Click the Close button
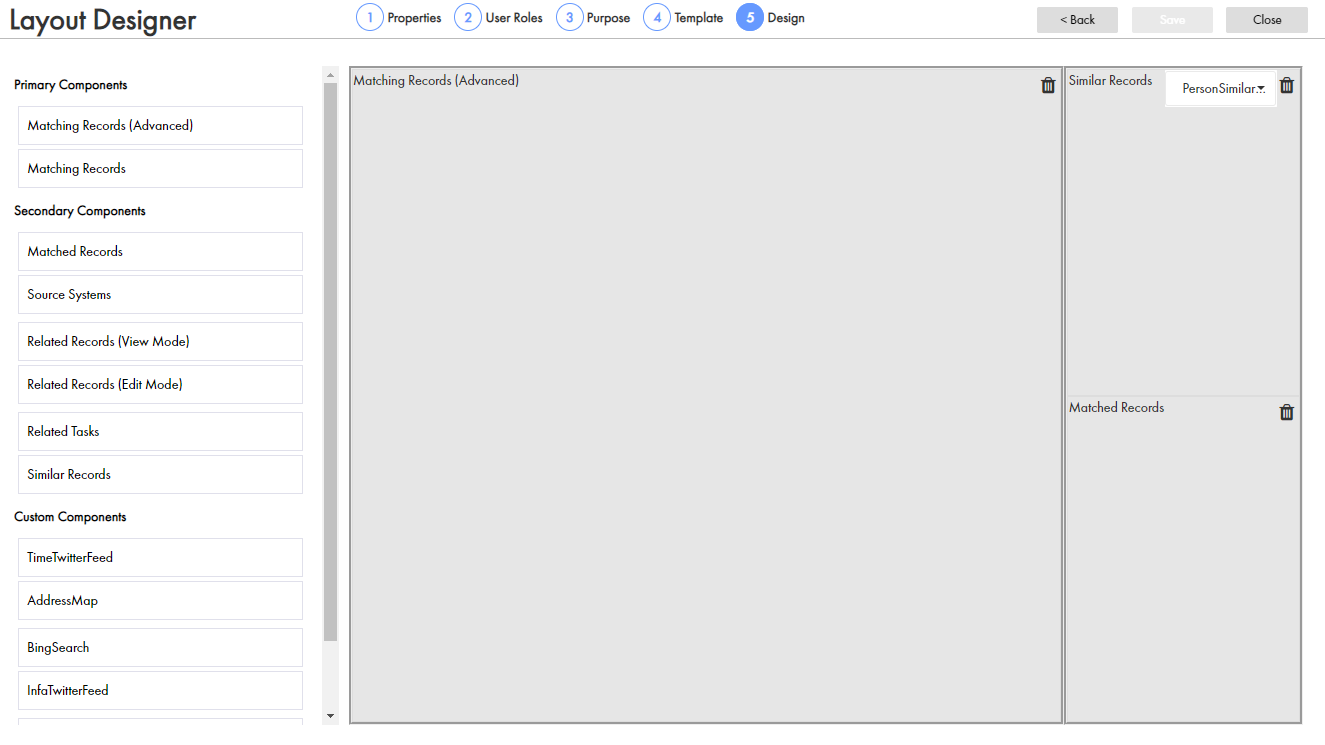 (x=1267, y=20)
